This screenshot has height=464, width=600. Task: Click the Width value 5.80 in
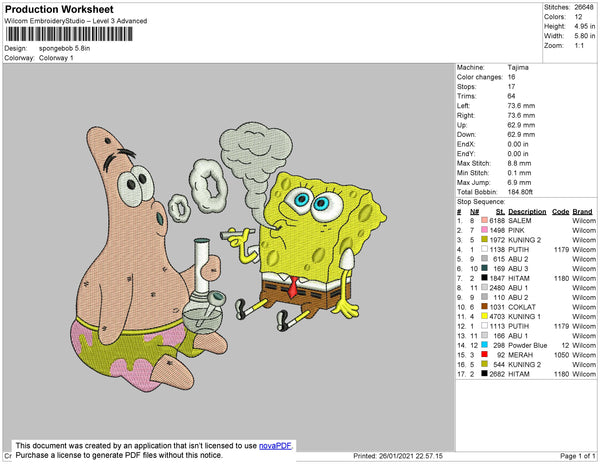[584, 36]
